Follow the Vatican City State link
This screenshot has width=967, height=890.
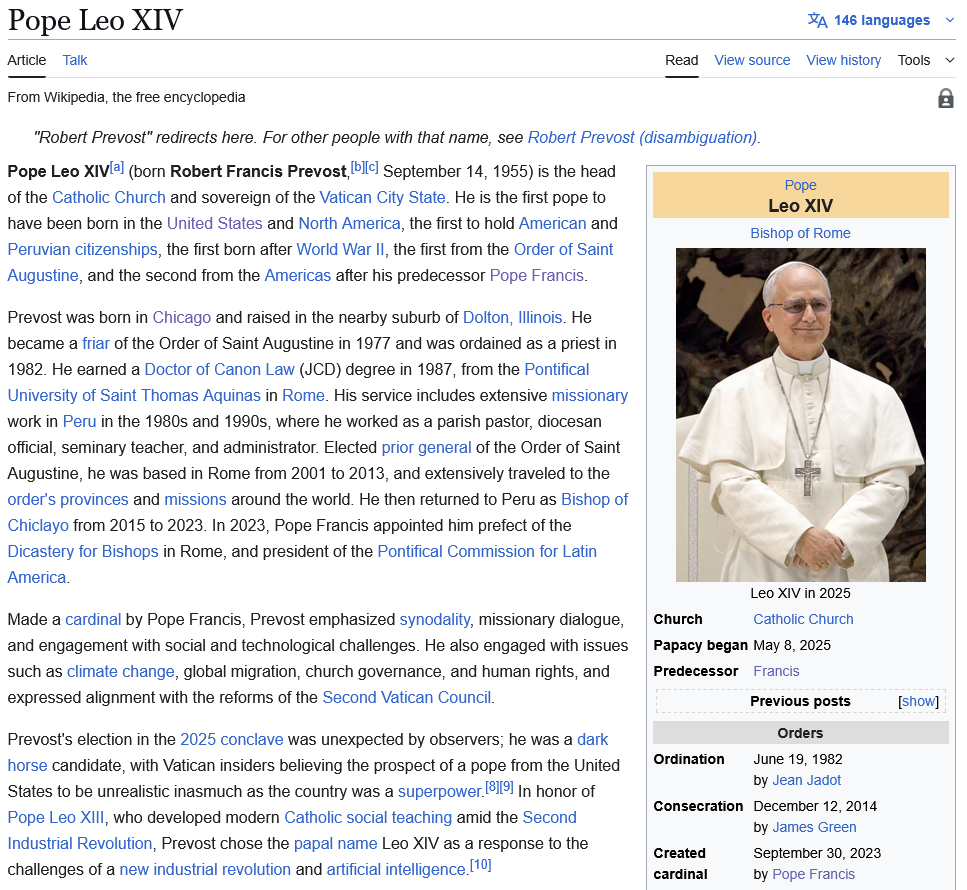(382, 197)
